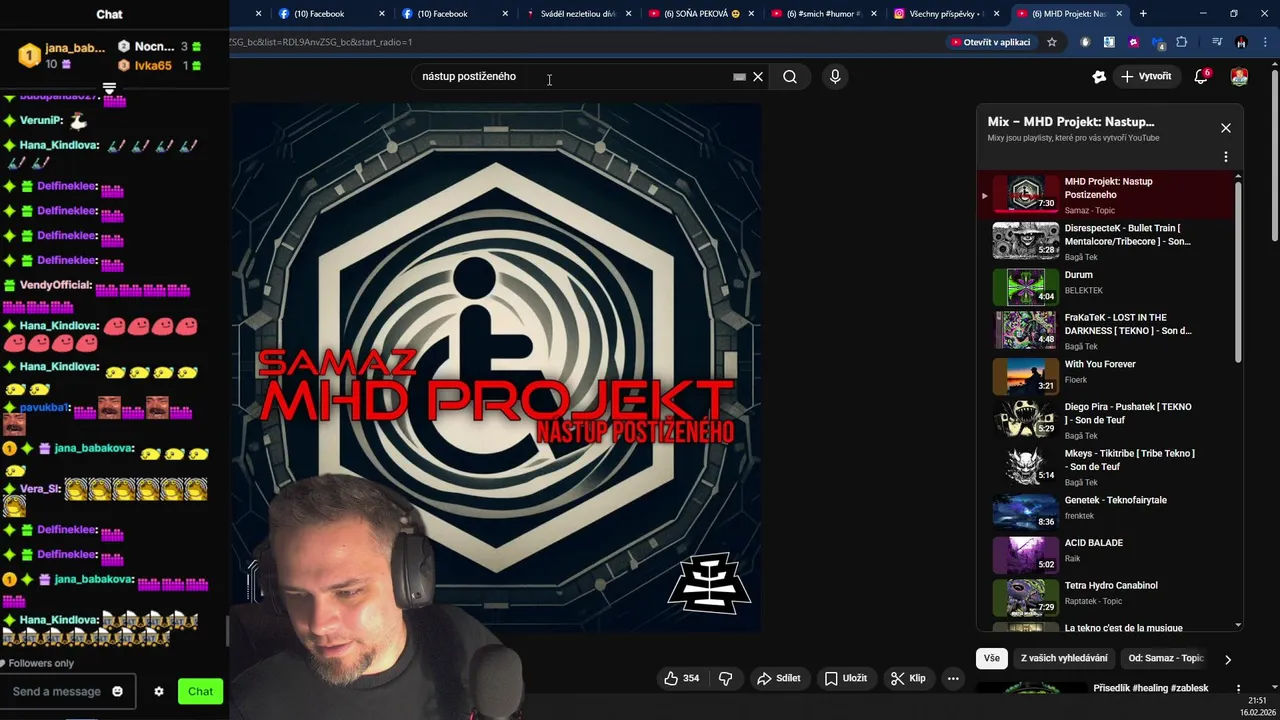
Task: Play DisrespecteK - Bullet Train from the mix
Action: [x=1106, y=241]
